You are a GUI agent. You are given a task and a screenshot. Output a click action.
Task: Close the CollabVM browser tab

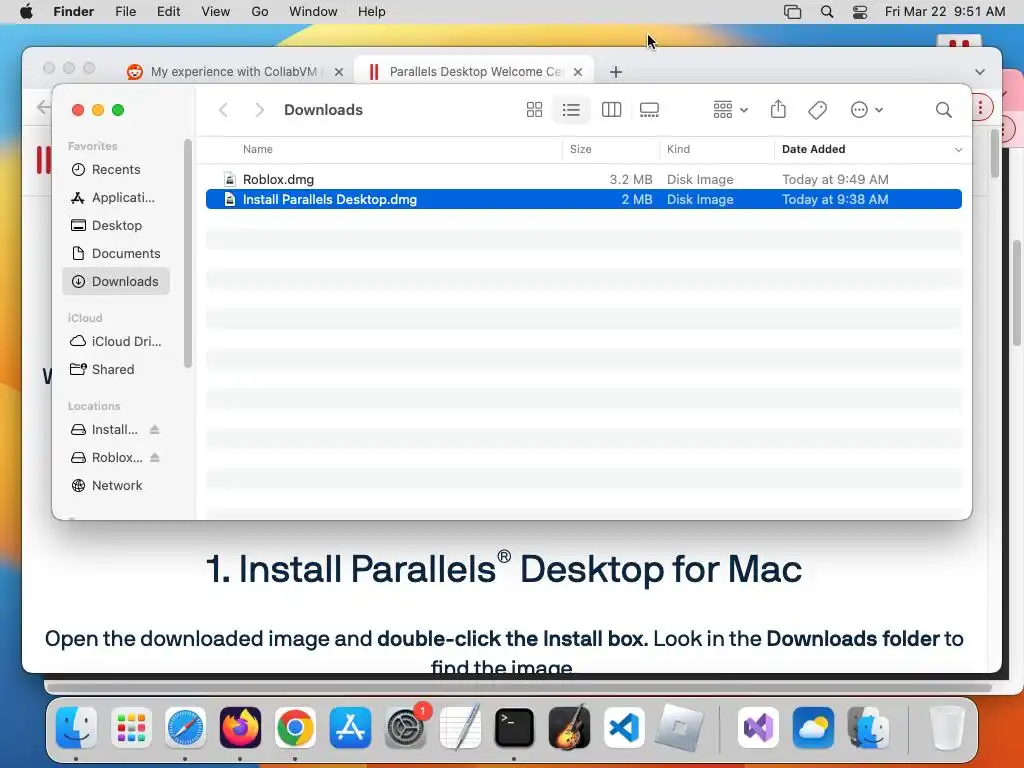tap(339, 72)
